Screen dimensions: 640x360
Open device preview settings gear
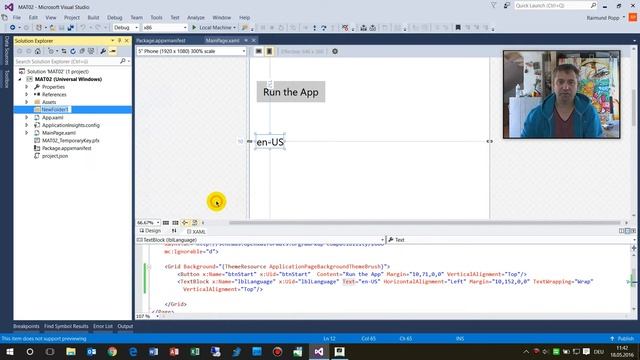pyautogui.click(x=335, y=51)
